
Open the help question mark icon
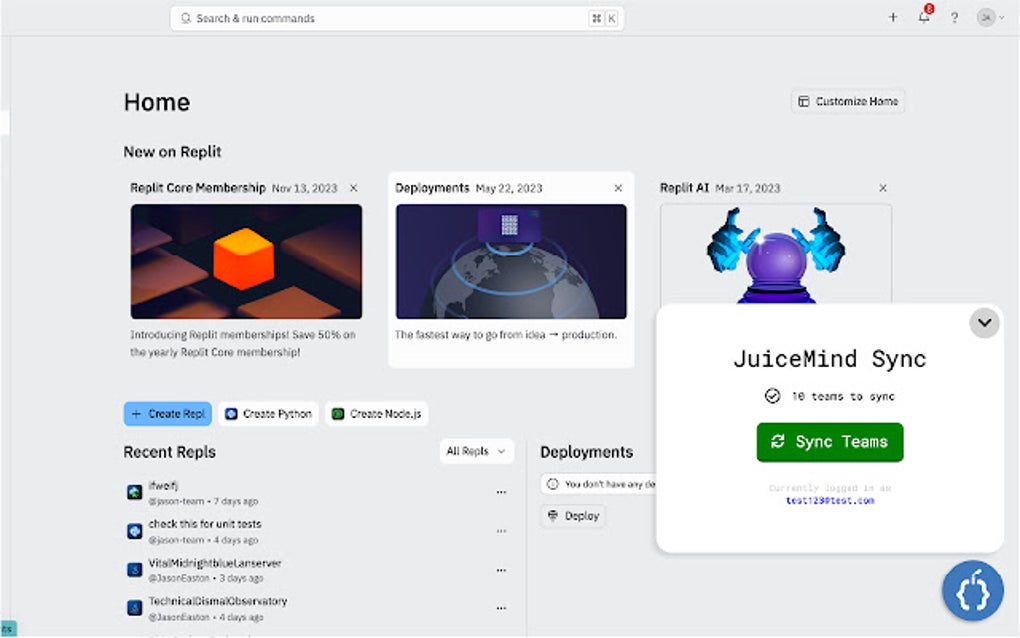954,18
